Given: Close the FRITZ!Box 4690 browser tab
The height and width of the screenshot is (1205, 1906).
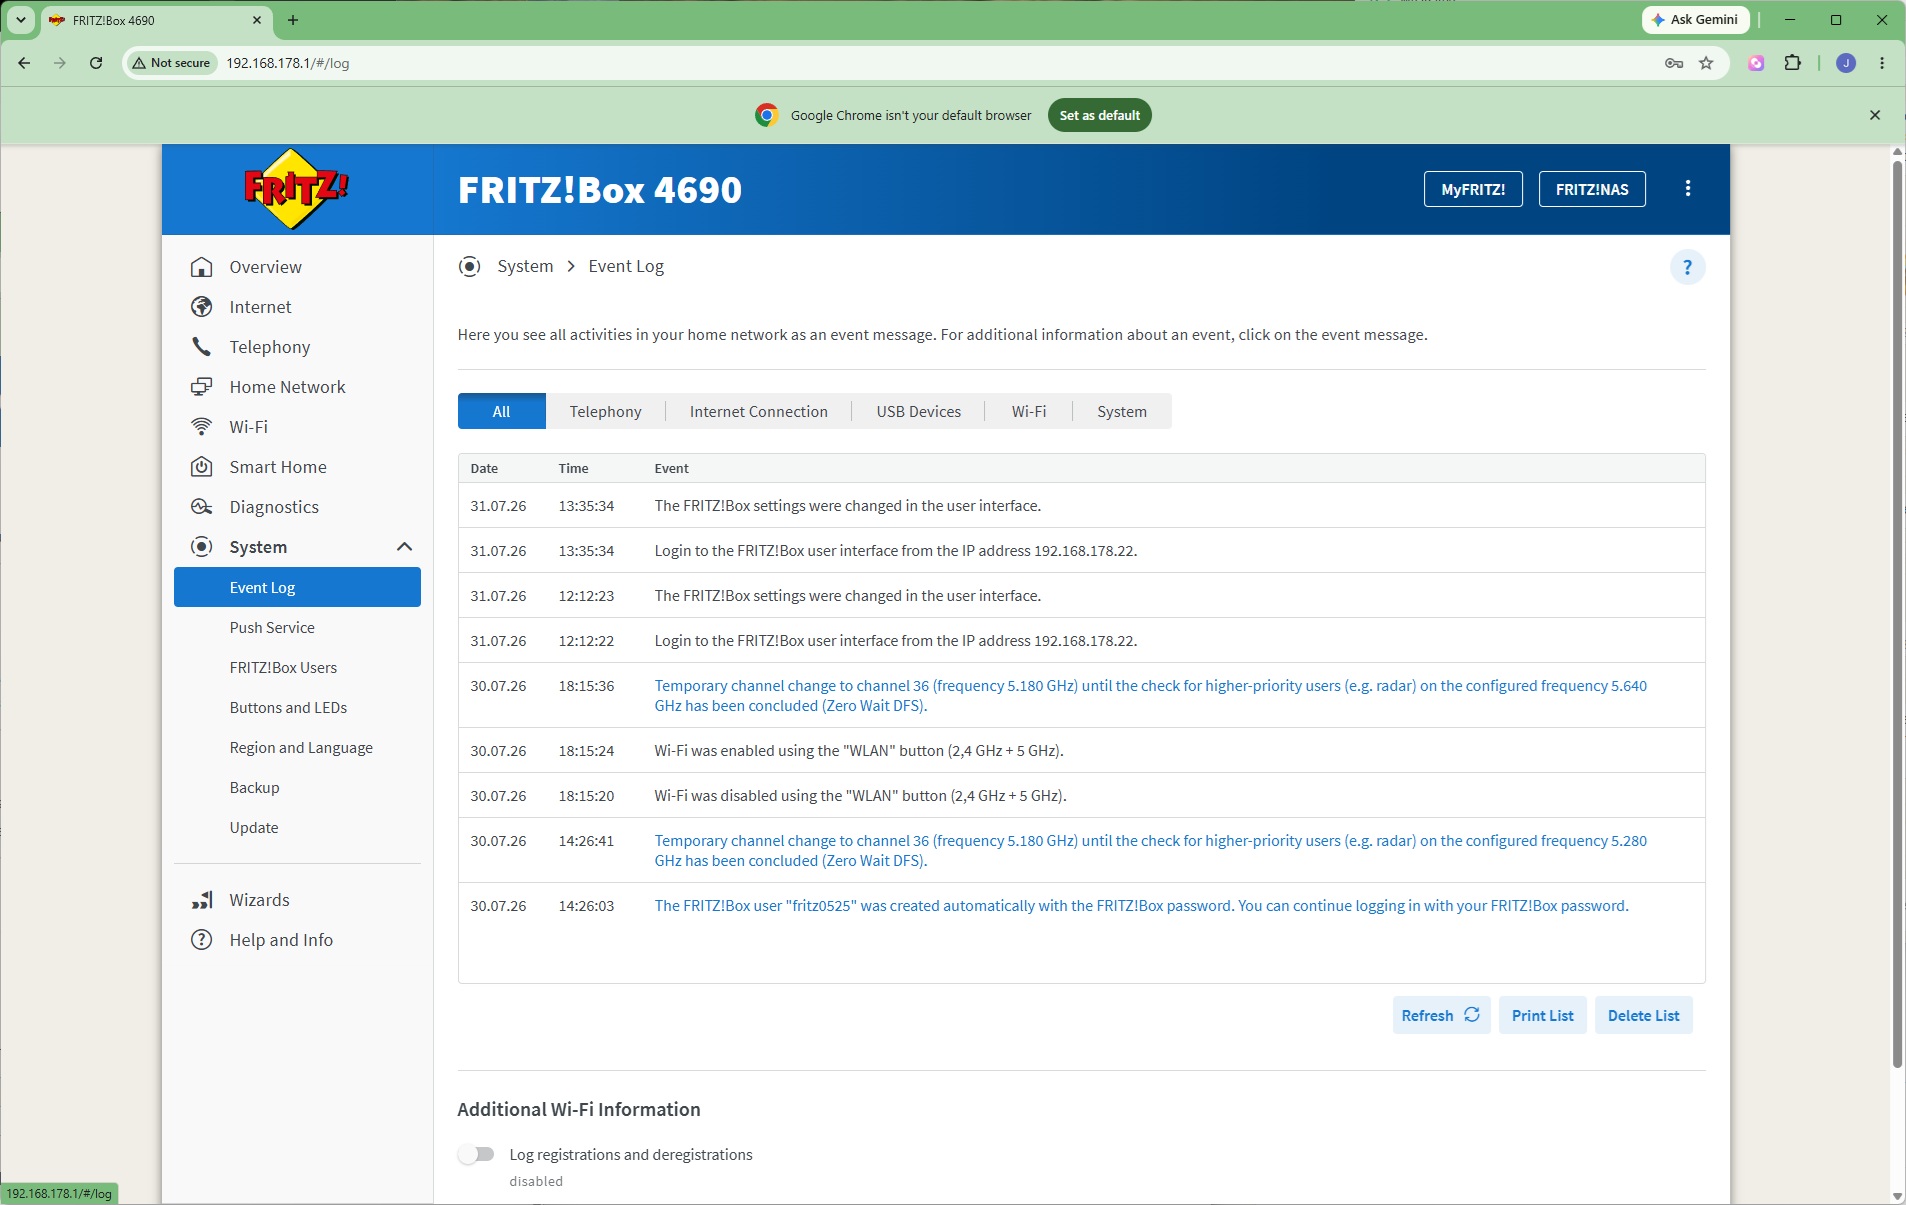Looking at the screenshot, I should (257, 20).
